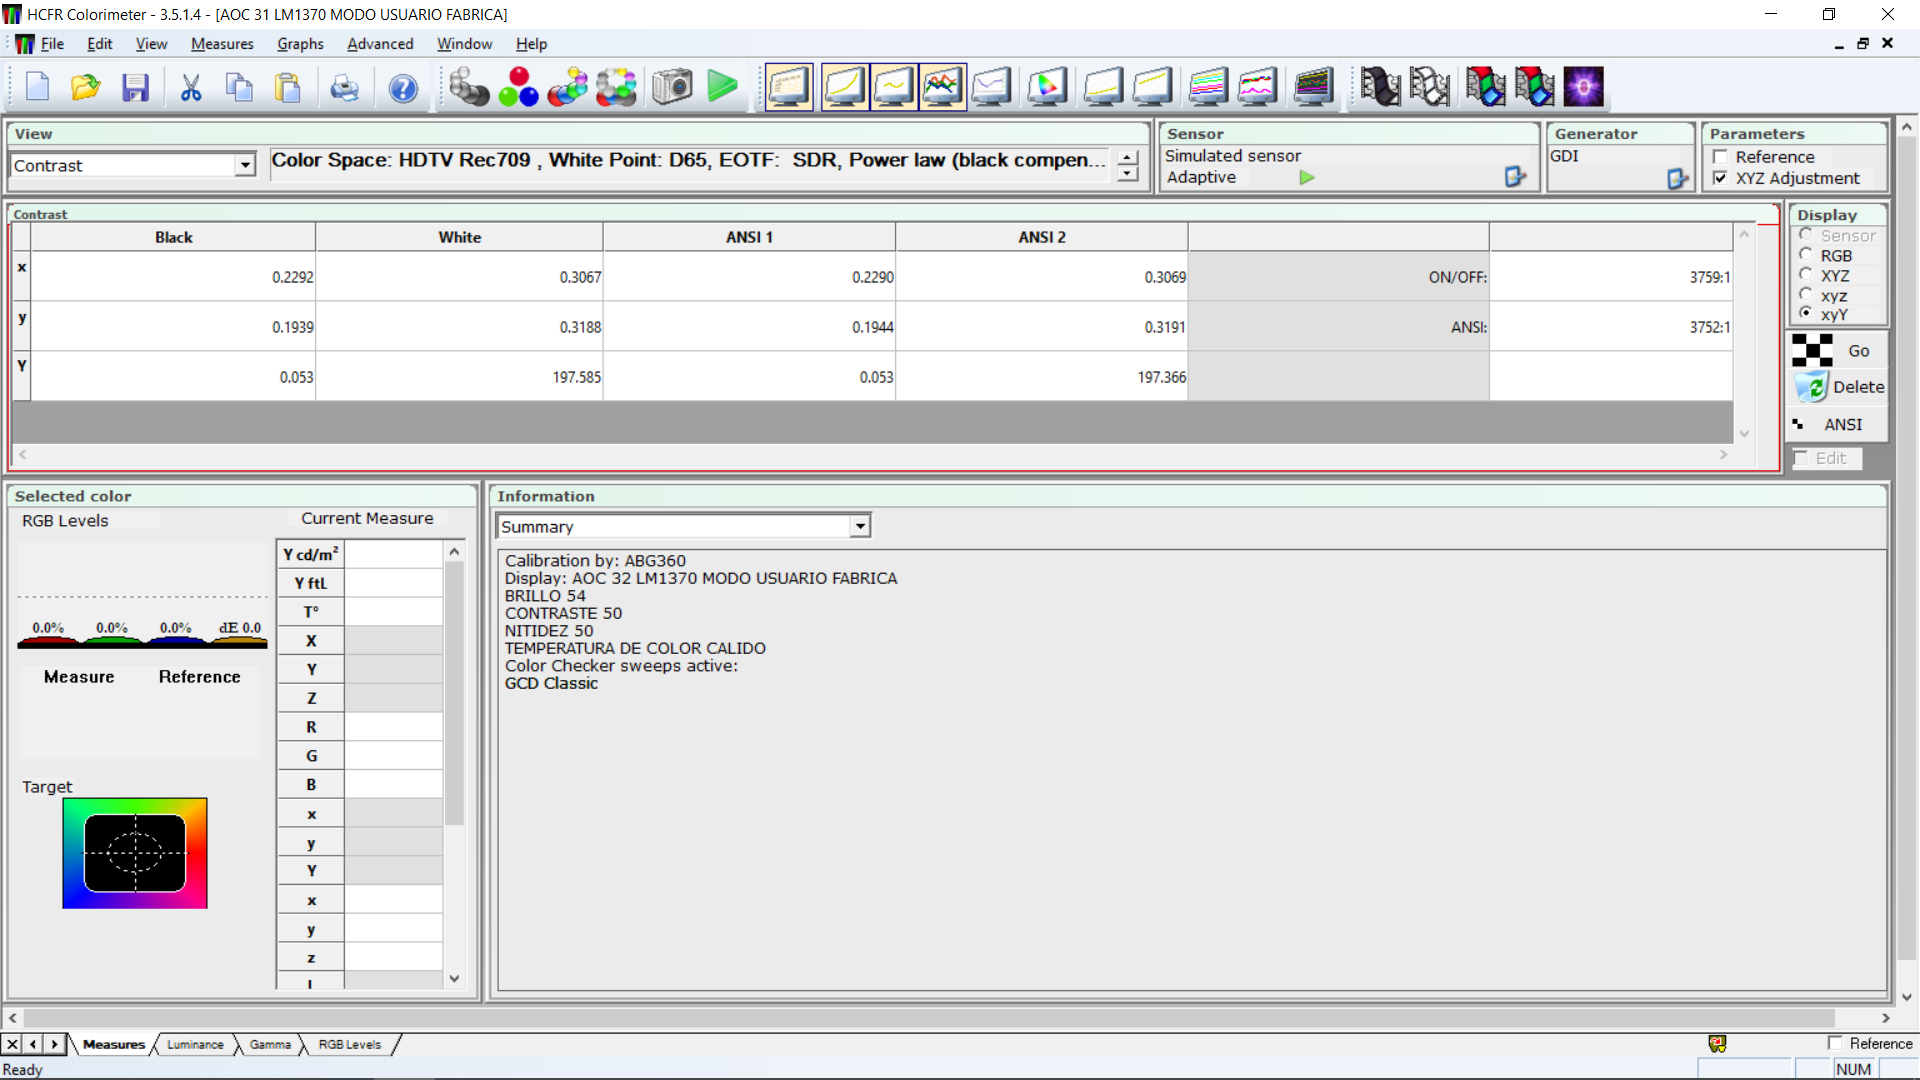Viewport: 1920px width, 1080px height.
Task: Click the icon left of bottom Reference checkbox
Action: (x=1717, y=1044)
